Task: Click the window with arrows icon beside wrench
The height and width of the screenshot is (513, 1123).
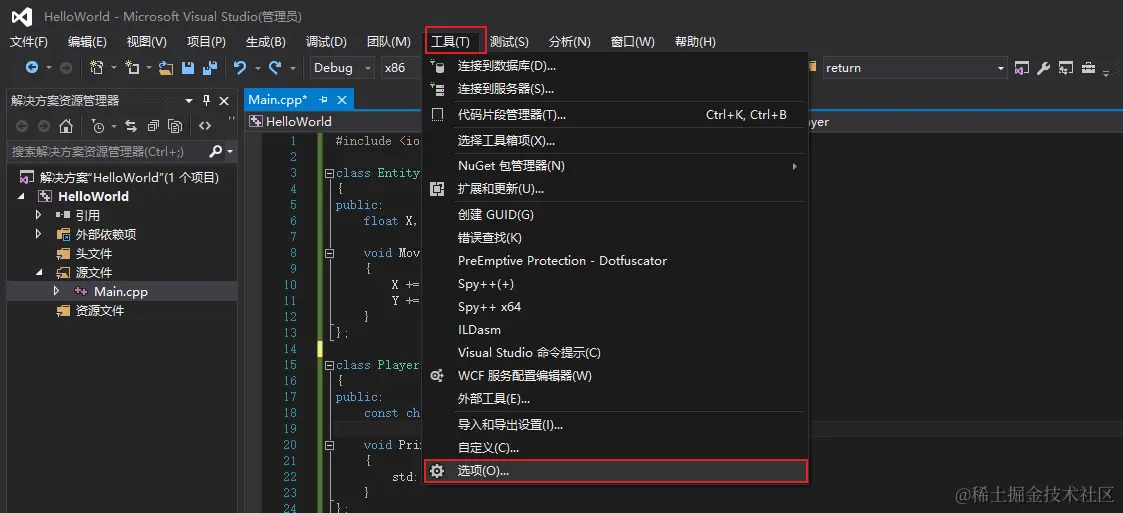Action: [x=1066, y=67]
